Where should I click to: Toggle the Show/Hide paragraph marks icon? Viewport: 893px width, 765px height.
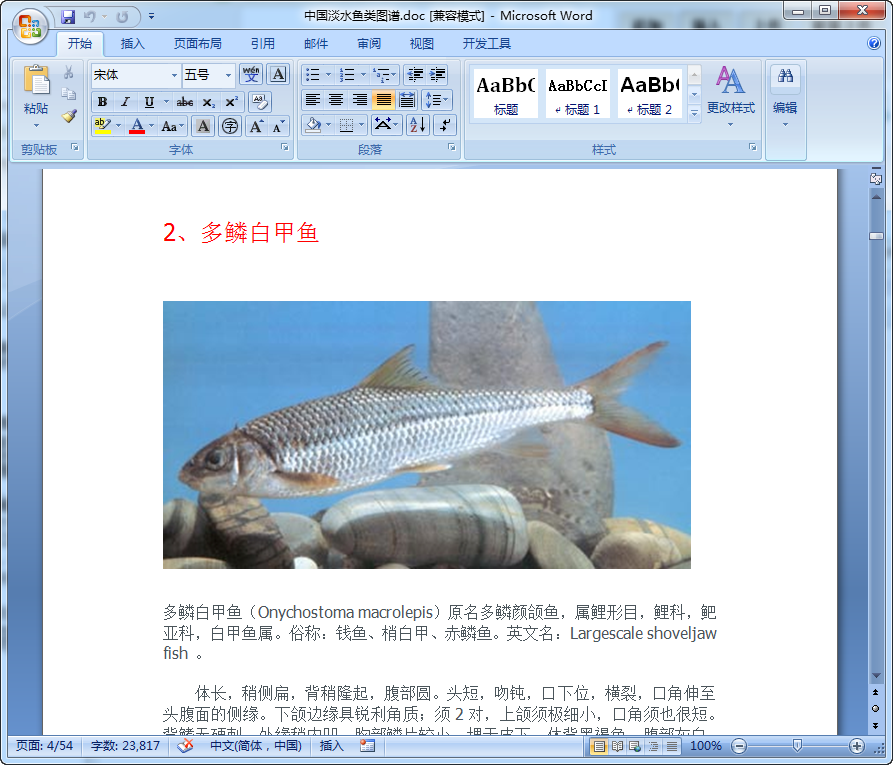coord(445,124)
